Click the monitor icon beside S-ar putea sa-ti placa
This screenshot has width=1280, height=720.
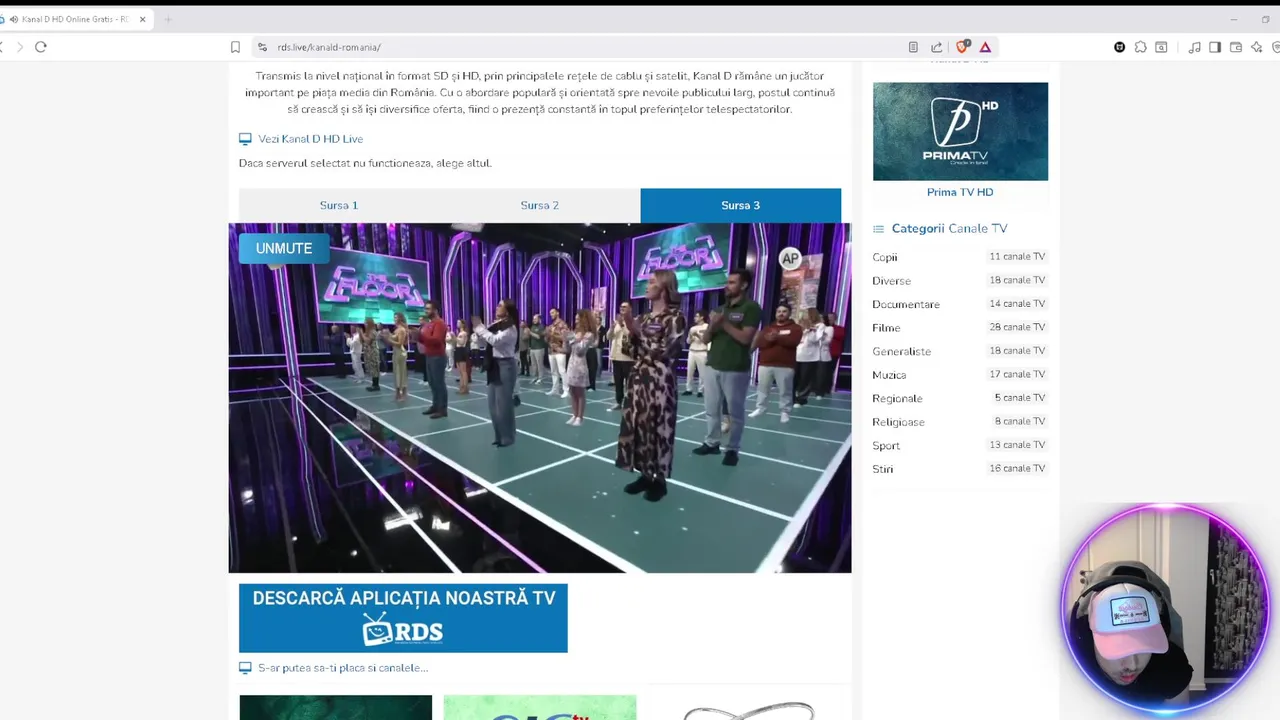tap(245, 668)
